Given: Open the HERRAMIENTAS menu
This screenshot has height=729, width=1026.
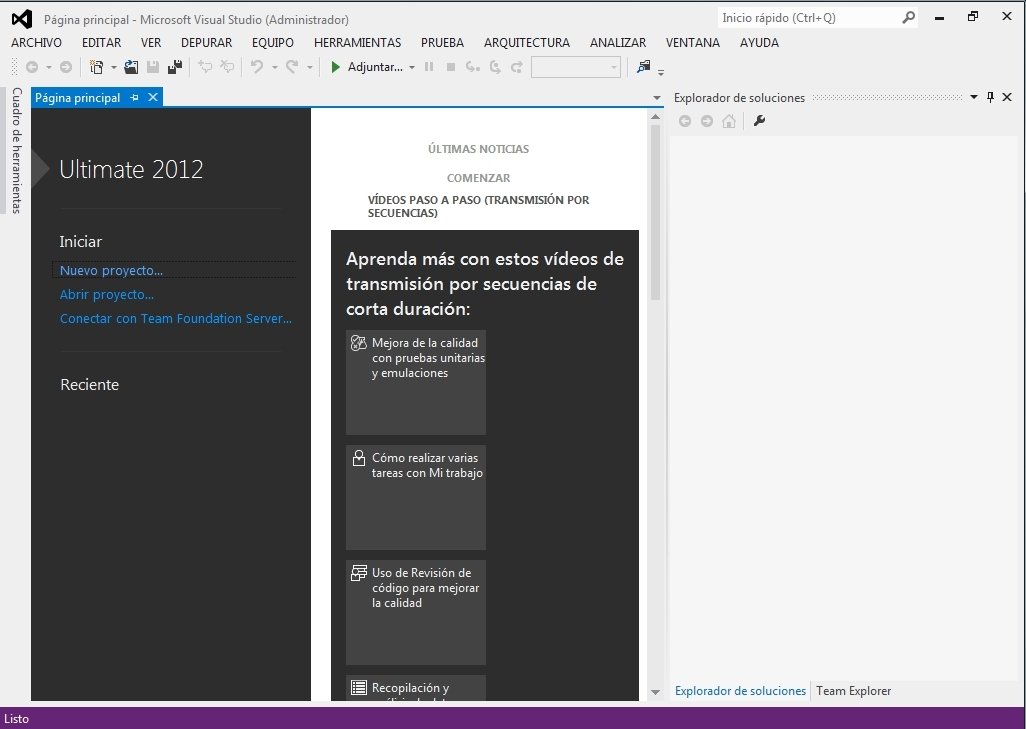Looking at the screenshot, I should [358, 43].
